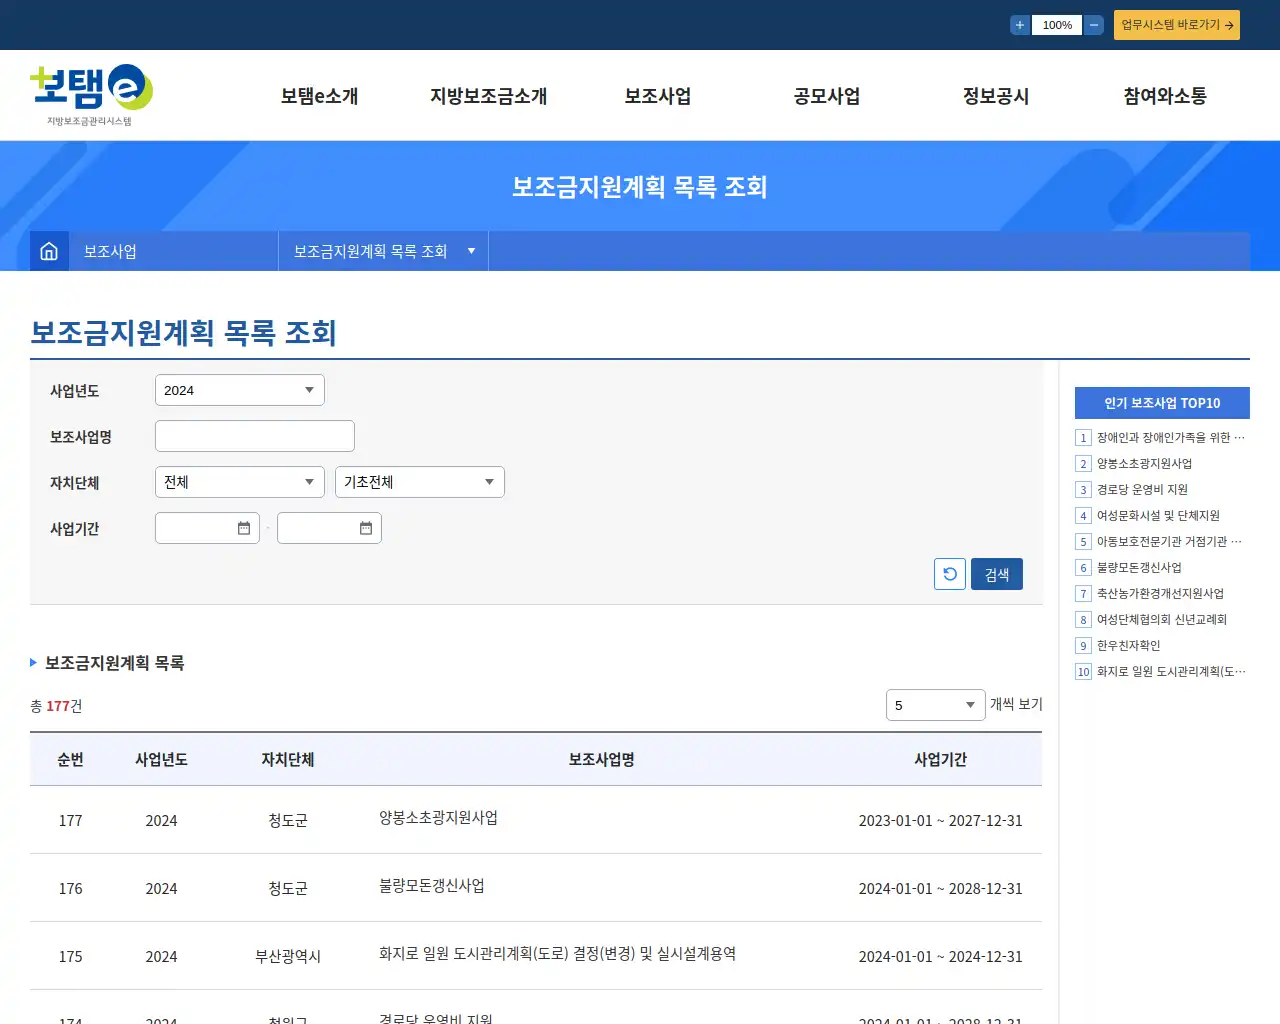The height and width of the screenshot is (1024, 1280).
Task: Click 양봉소초광지원사업 in table row 177
Action: [x=438, y=818]
